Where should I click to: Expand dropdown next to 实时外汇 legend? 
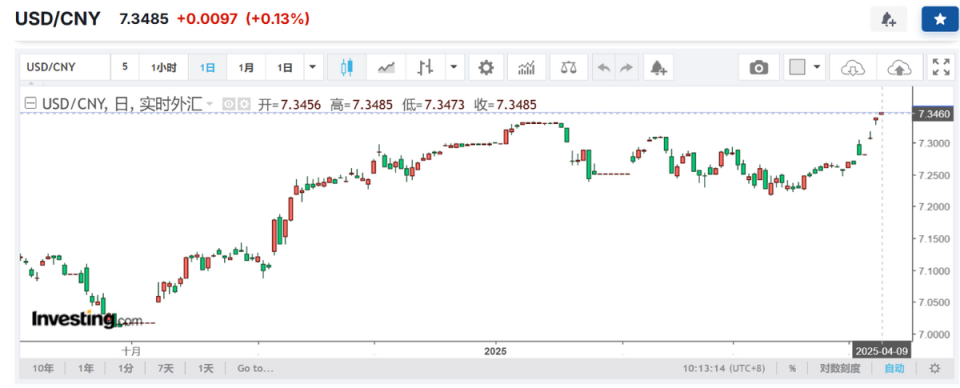pyautogui.click(x=210, y=105)
